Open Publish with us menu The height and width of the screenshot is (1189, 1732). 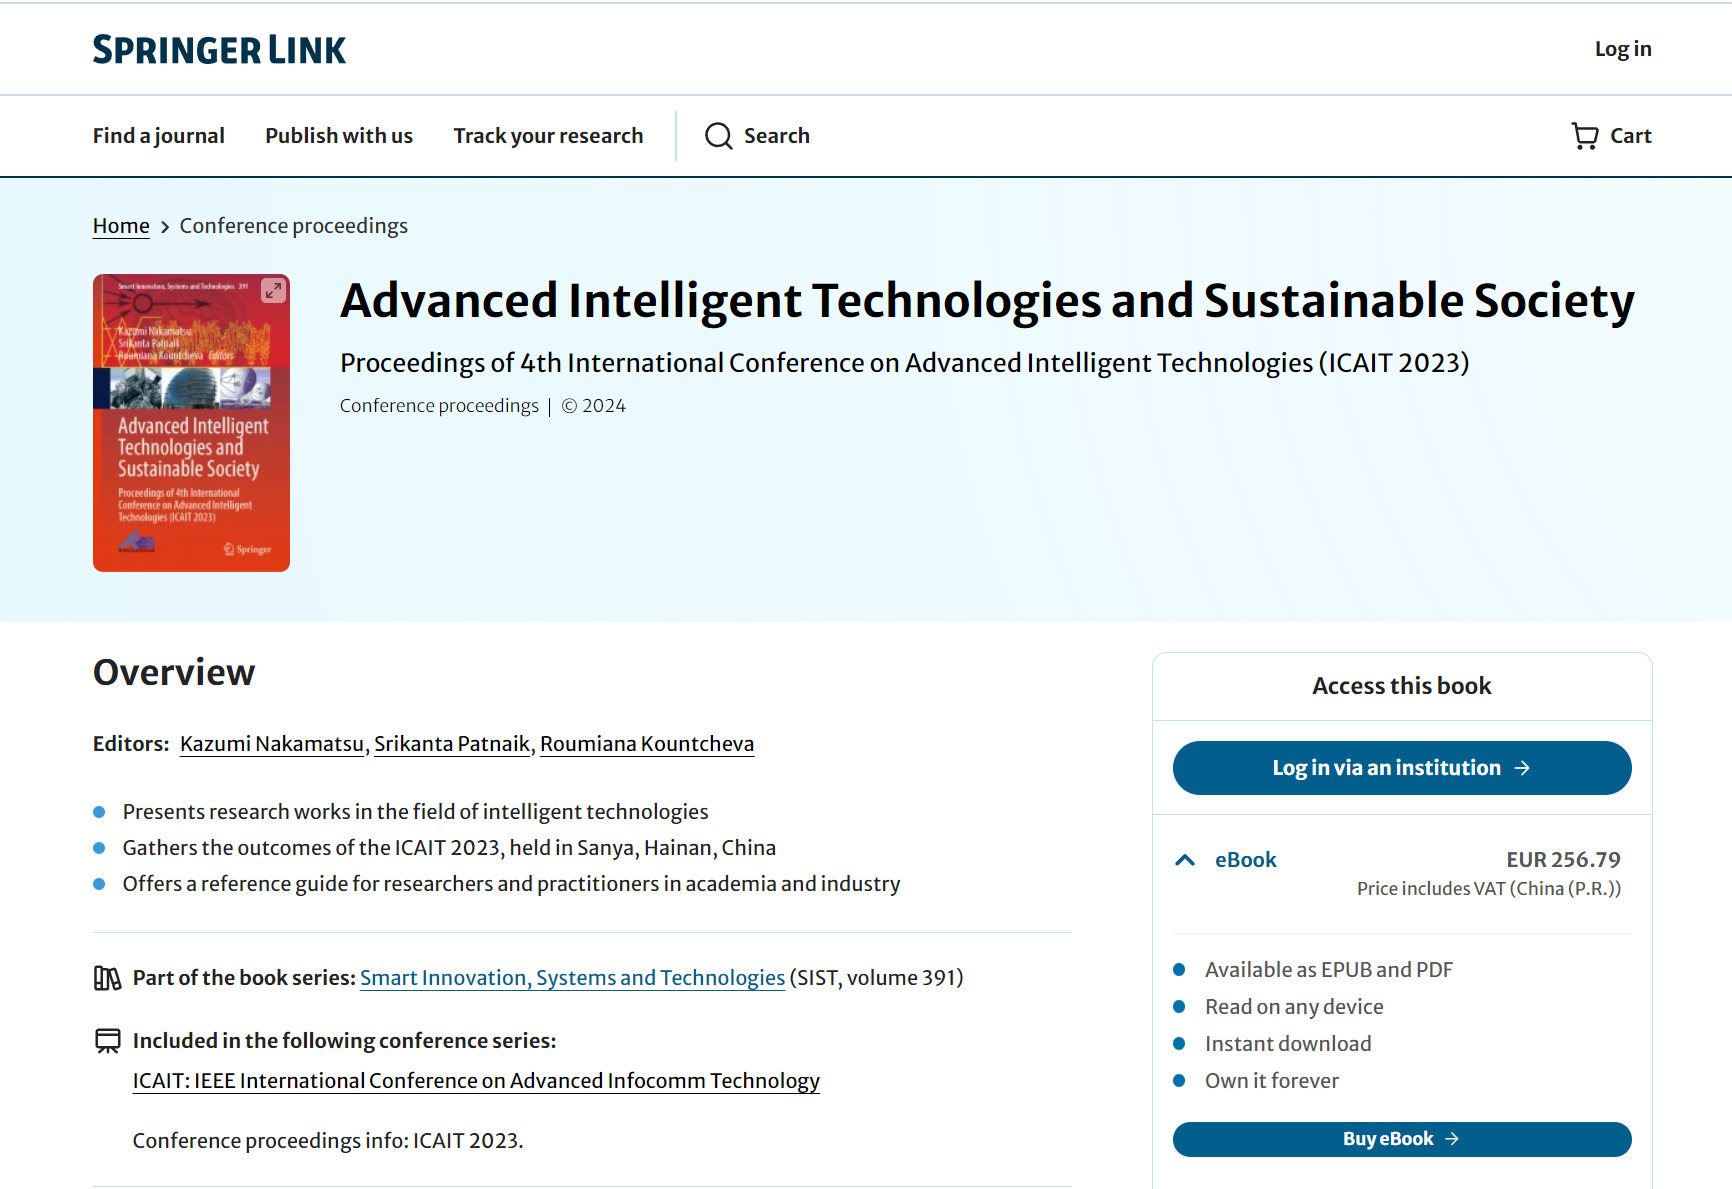coord(339,136)
